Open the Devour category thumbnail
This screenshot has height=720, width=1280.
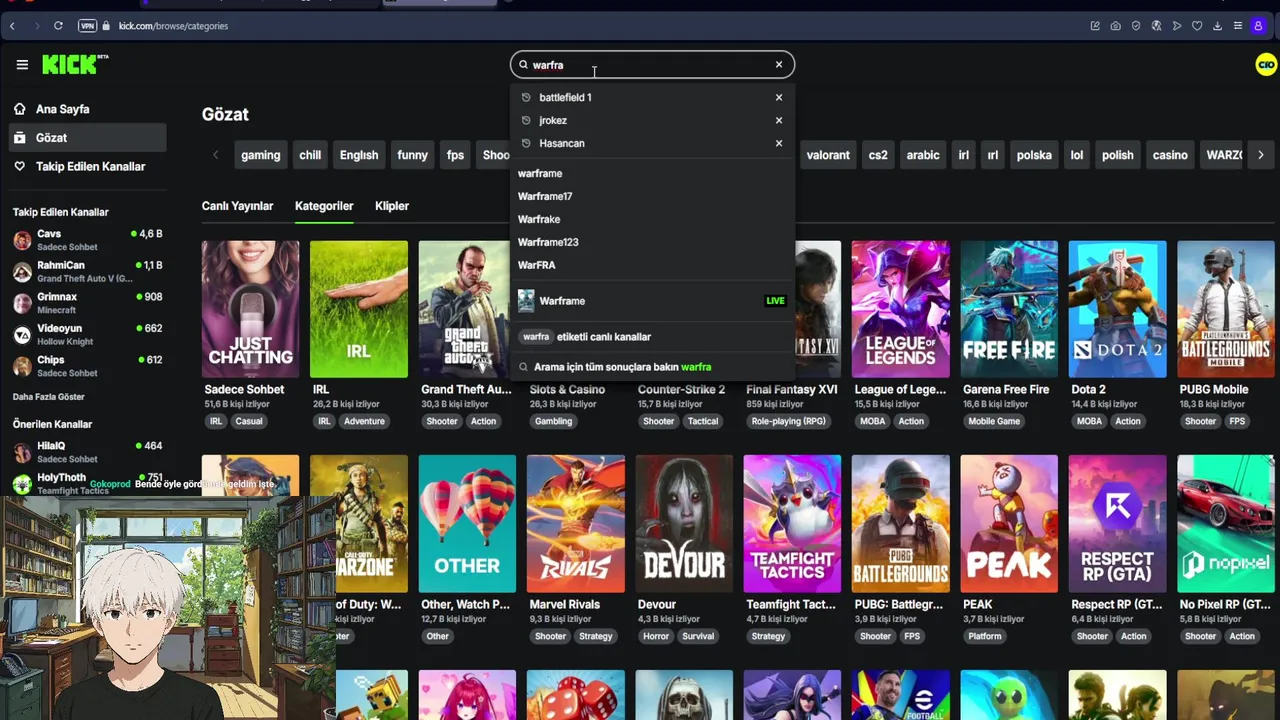tap(684, 524)
